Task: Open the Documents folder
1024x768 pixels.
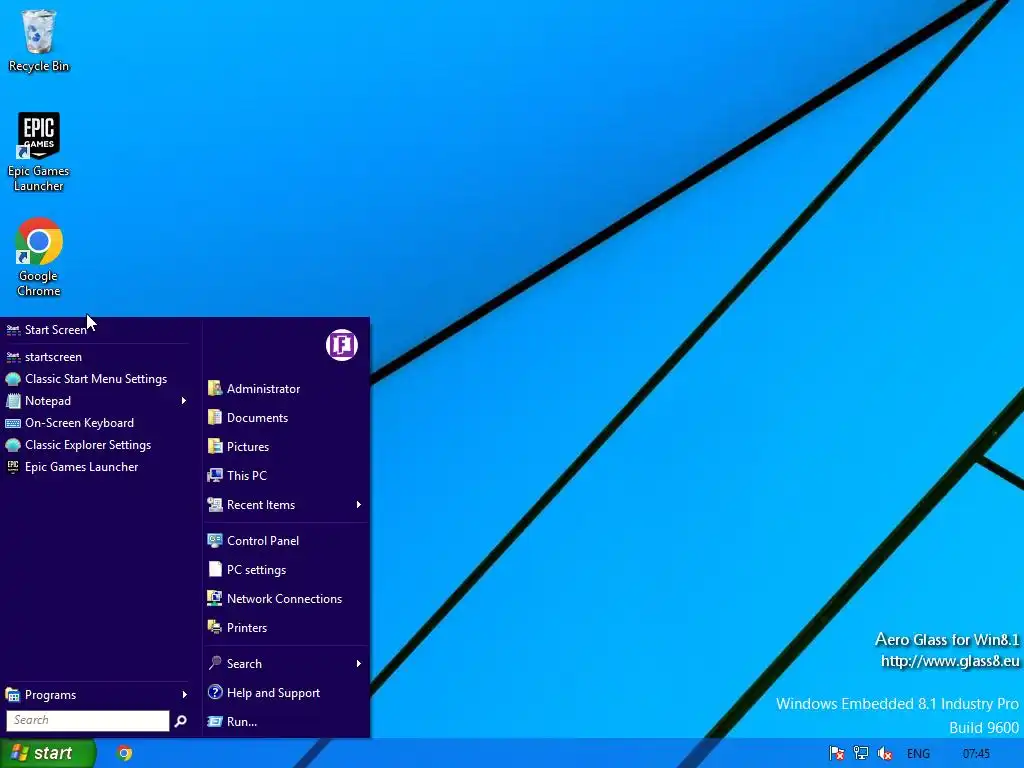Action: (286, 418)
